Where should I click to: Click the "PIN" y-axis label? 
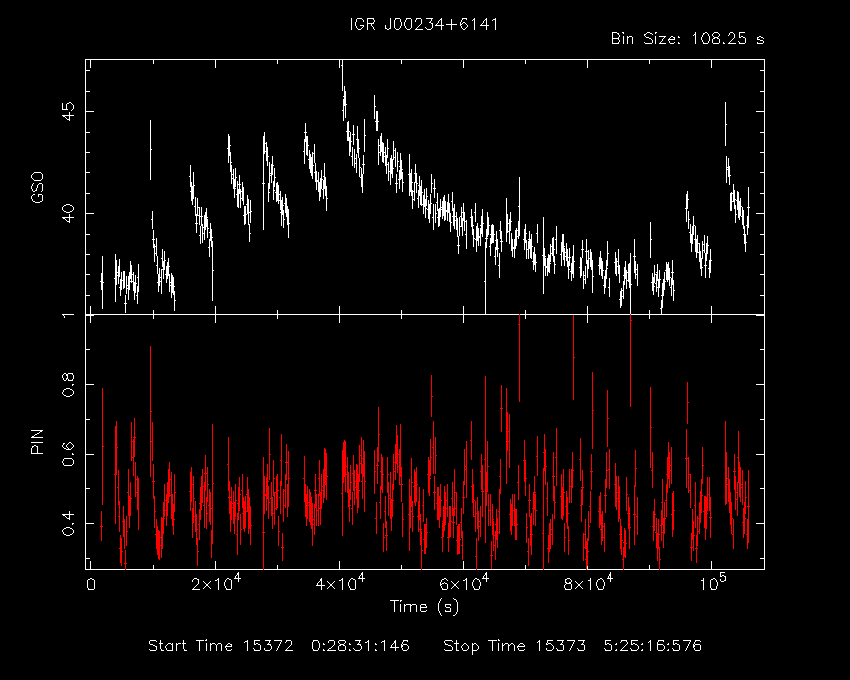point(37,441)
